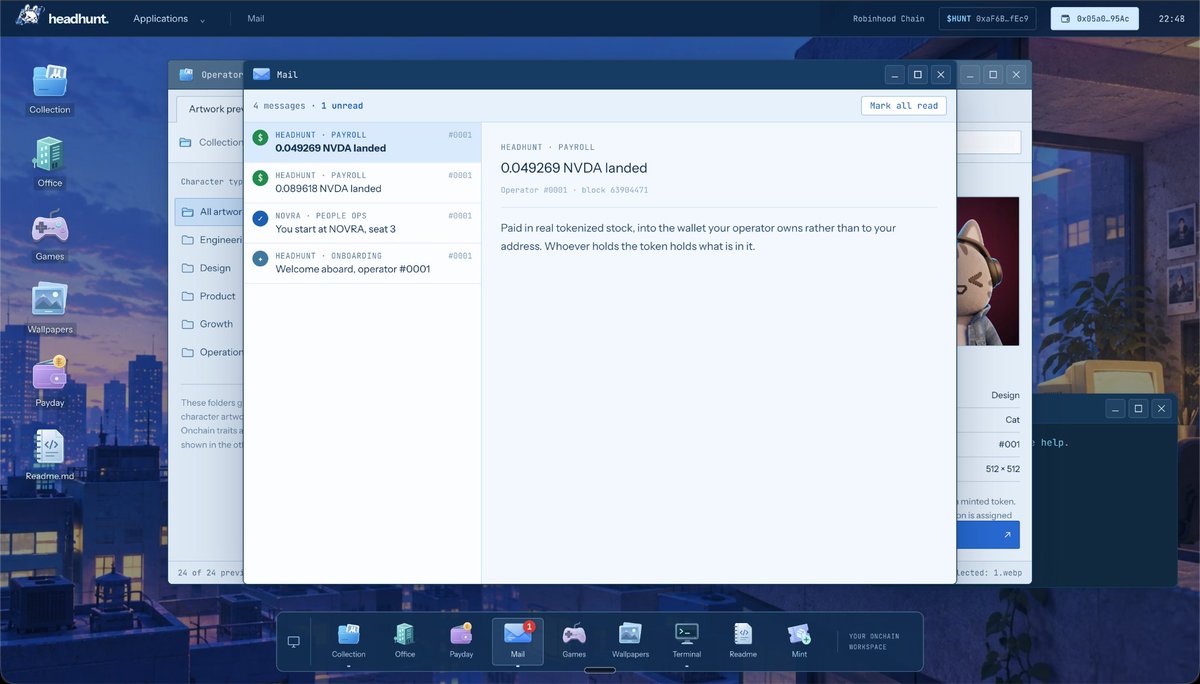Launch Games from the desktop
This screenshot has height=684, width=1200.
(x=50, y=236)
